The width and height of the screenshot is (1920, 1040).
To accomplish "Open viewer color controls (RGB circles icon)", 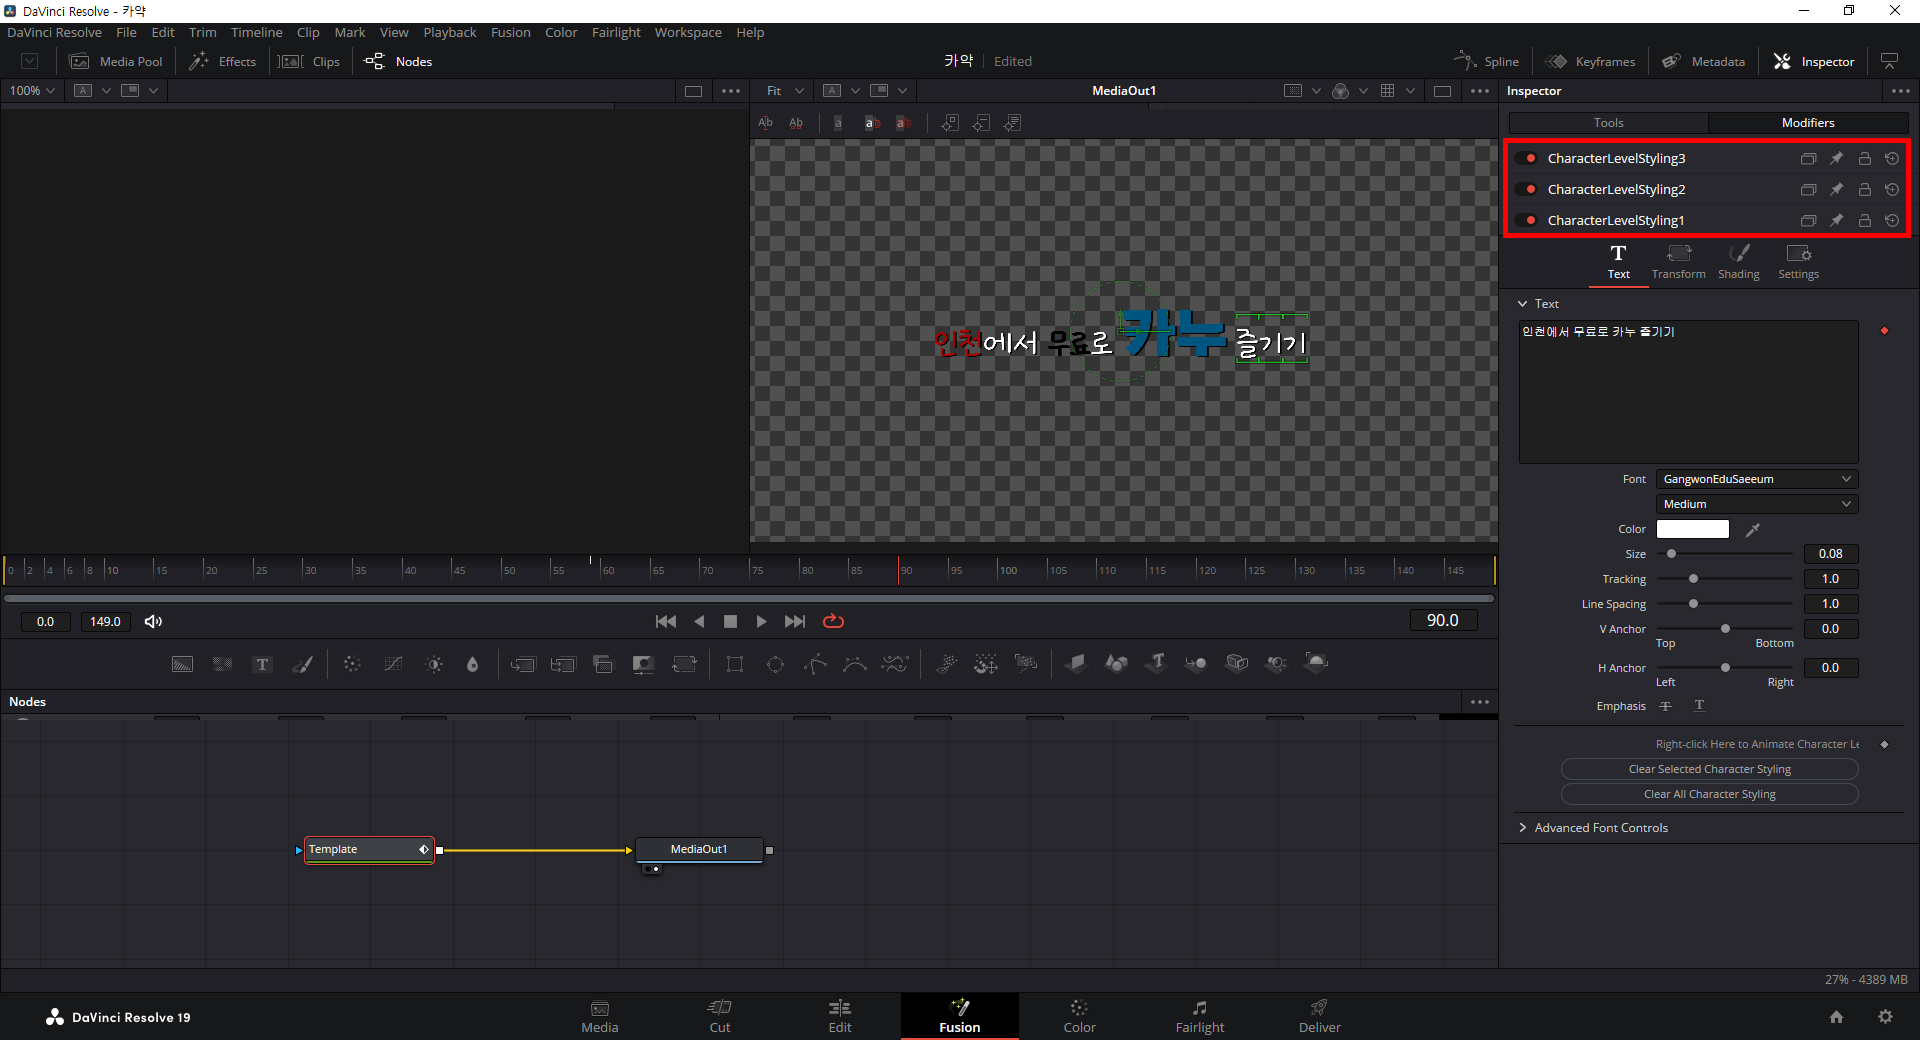I will pos(1341,91).
